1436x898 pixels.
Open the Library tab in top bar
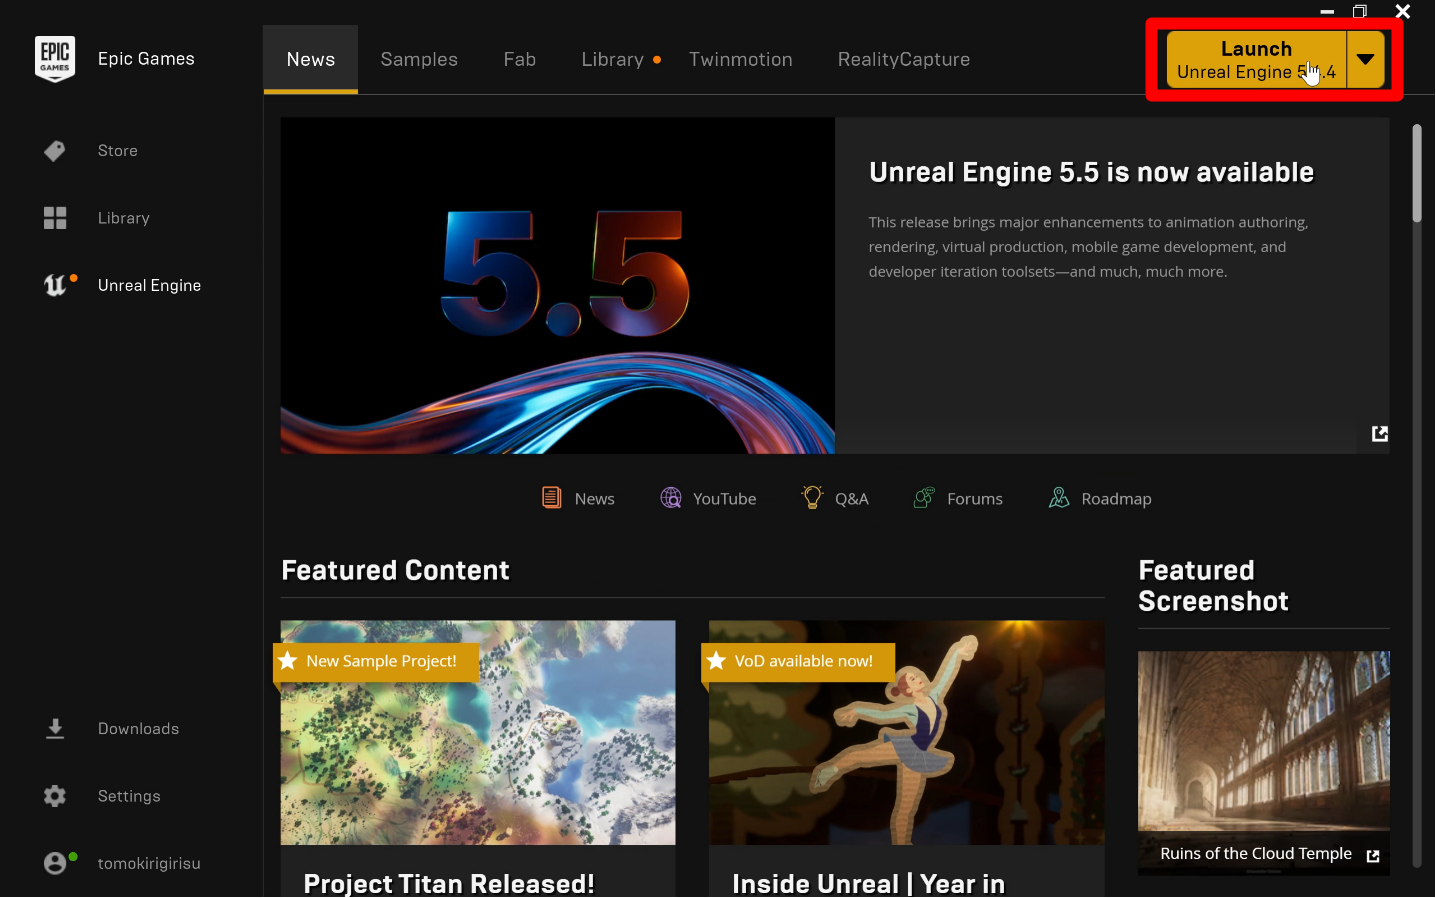(x=613, y=60)
